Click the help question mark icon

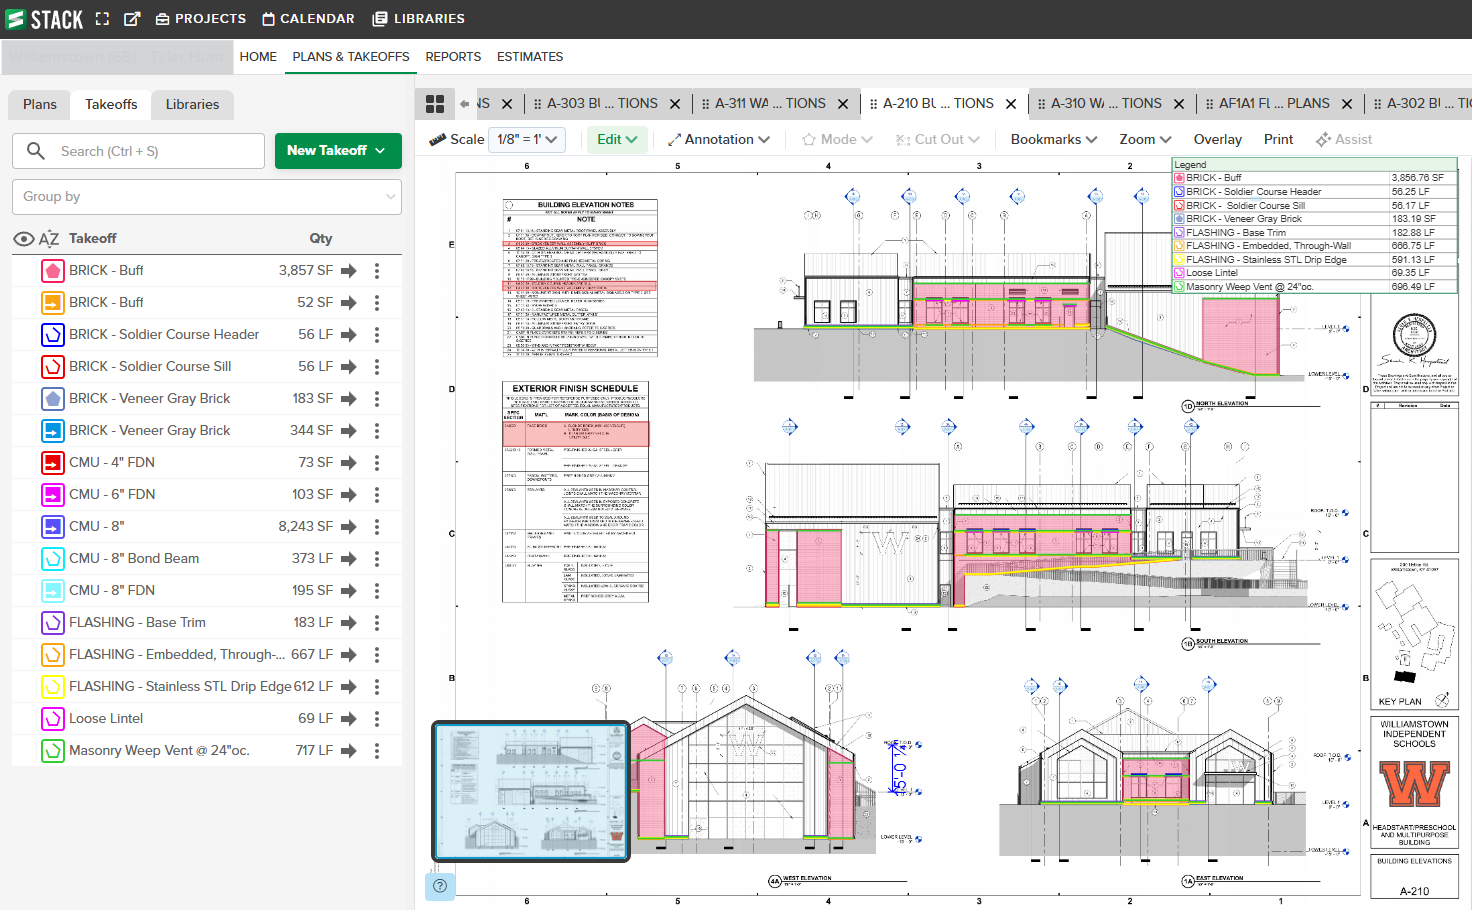coord(440,885)
